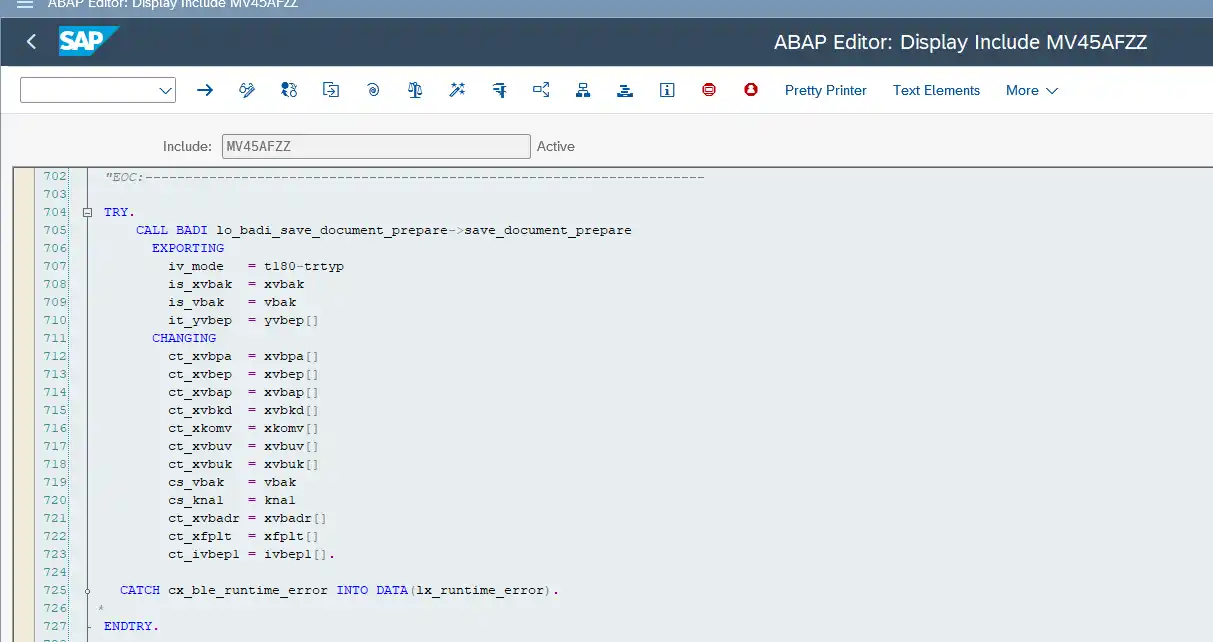Open the object hierarchy display icon
Screen dimensions: 1213x642
tap(583, 90)
